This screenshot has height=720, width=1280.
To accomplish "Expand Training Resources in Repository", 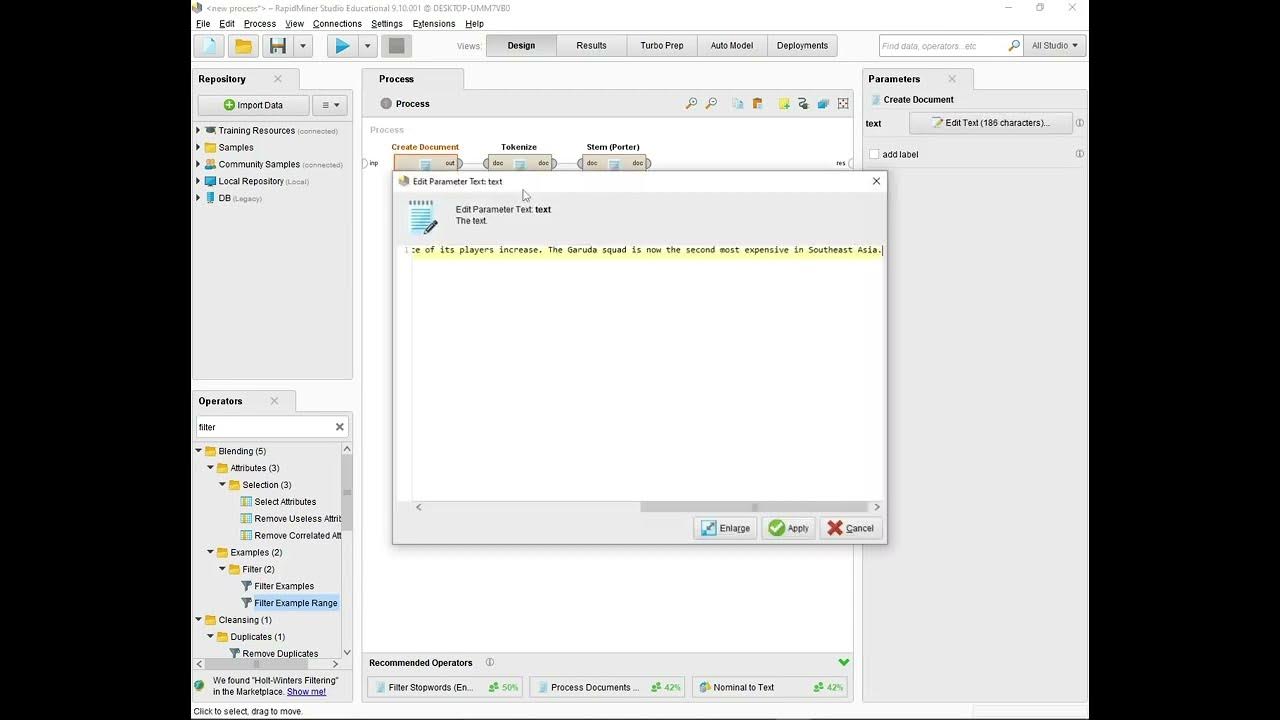I will [x=198, y=130].
